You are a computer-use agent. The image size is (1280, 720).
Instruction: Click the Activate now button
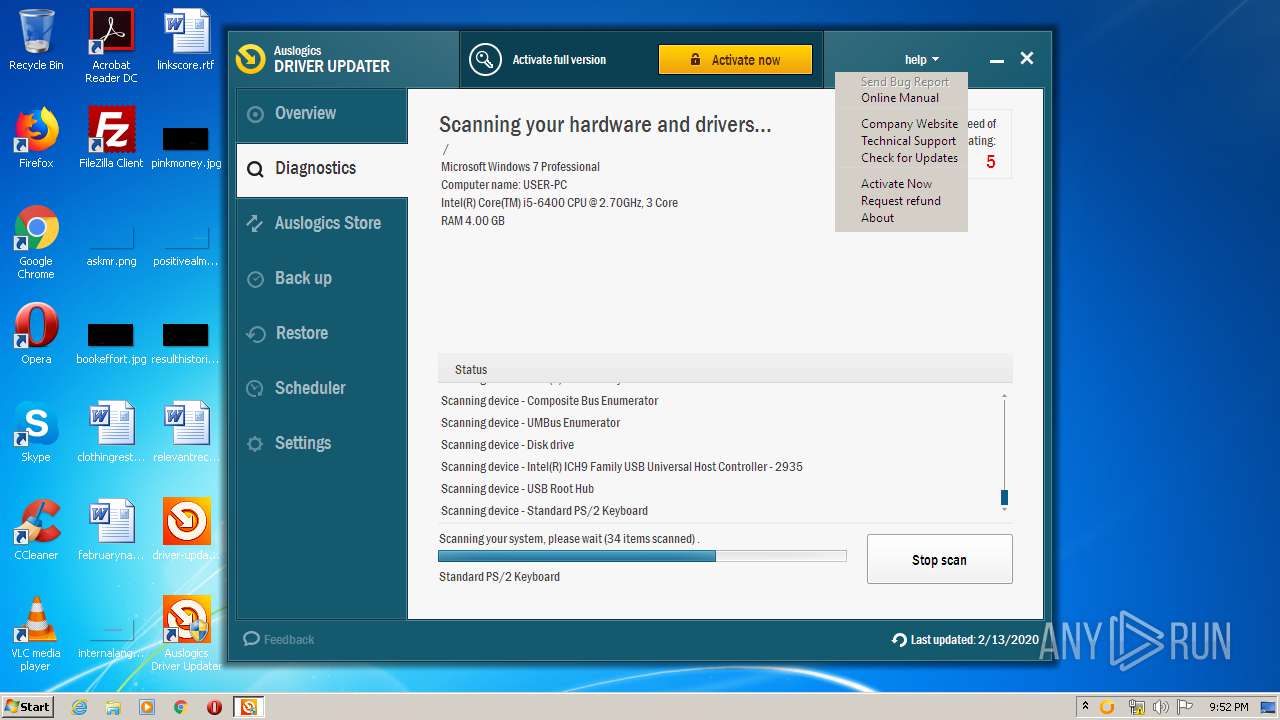click(x=735, y=60)
